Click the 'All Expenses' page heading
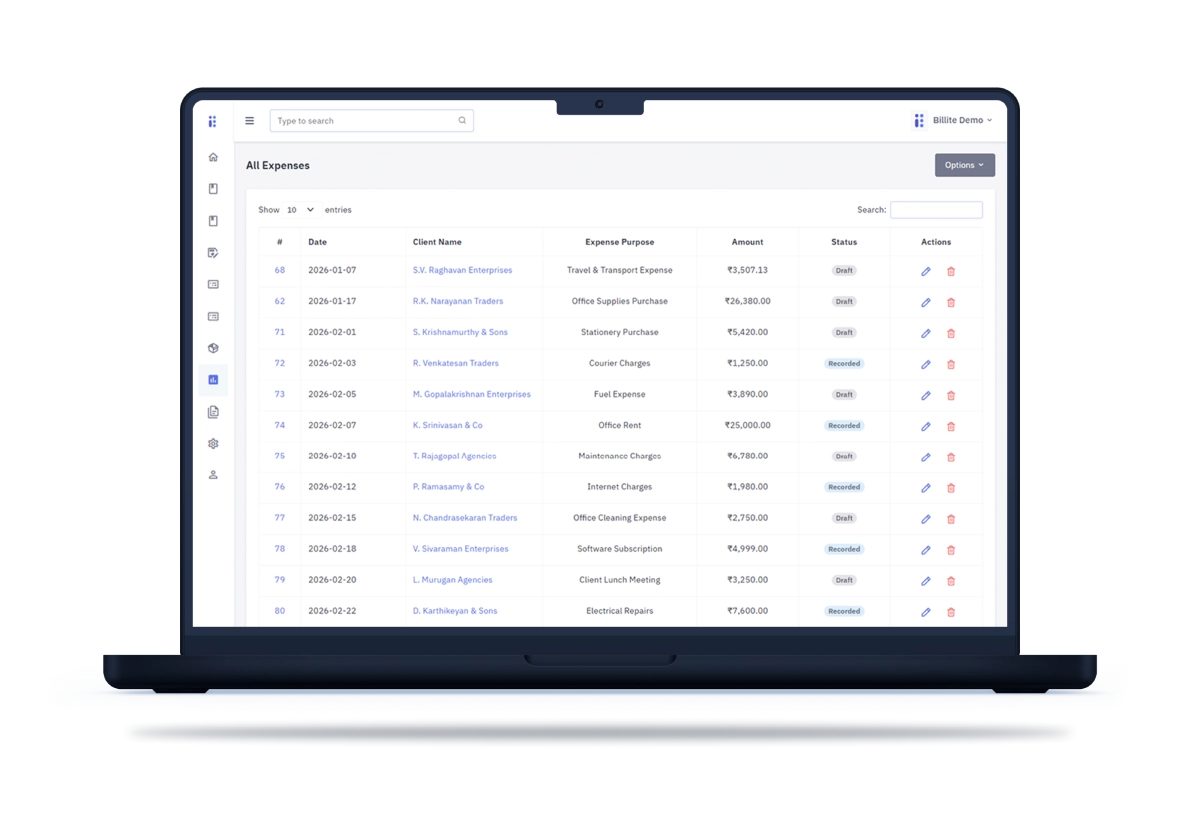Image resolution: width=1200 pixels, height=814 pixels. click(278, 166)
